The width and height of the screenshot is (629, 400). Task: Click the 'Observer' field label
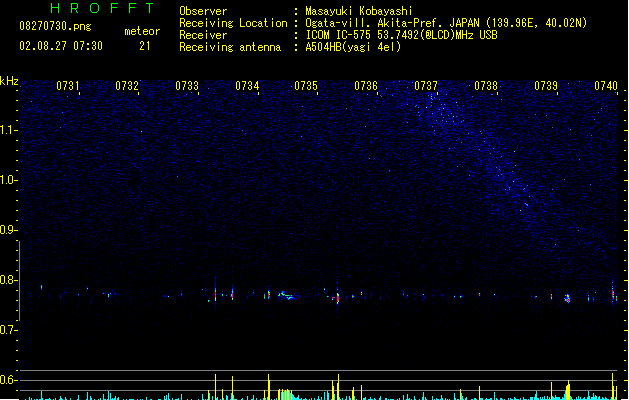click(x=203, y=11)
